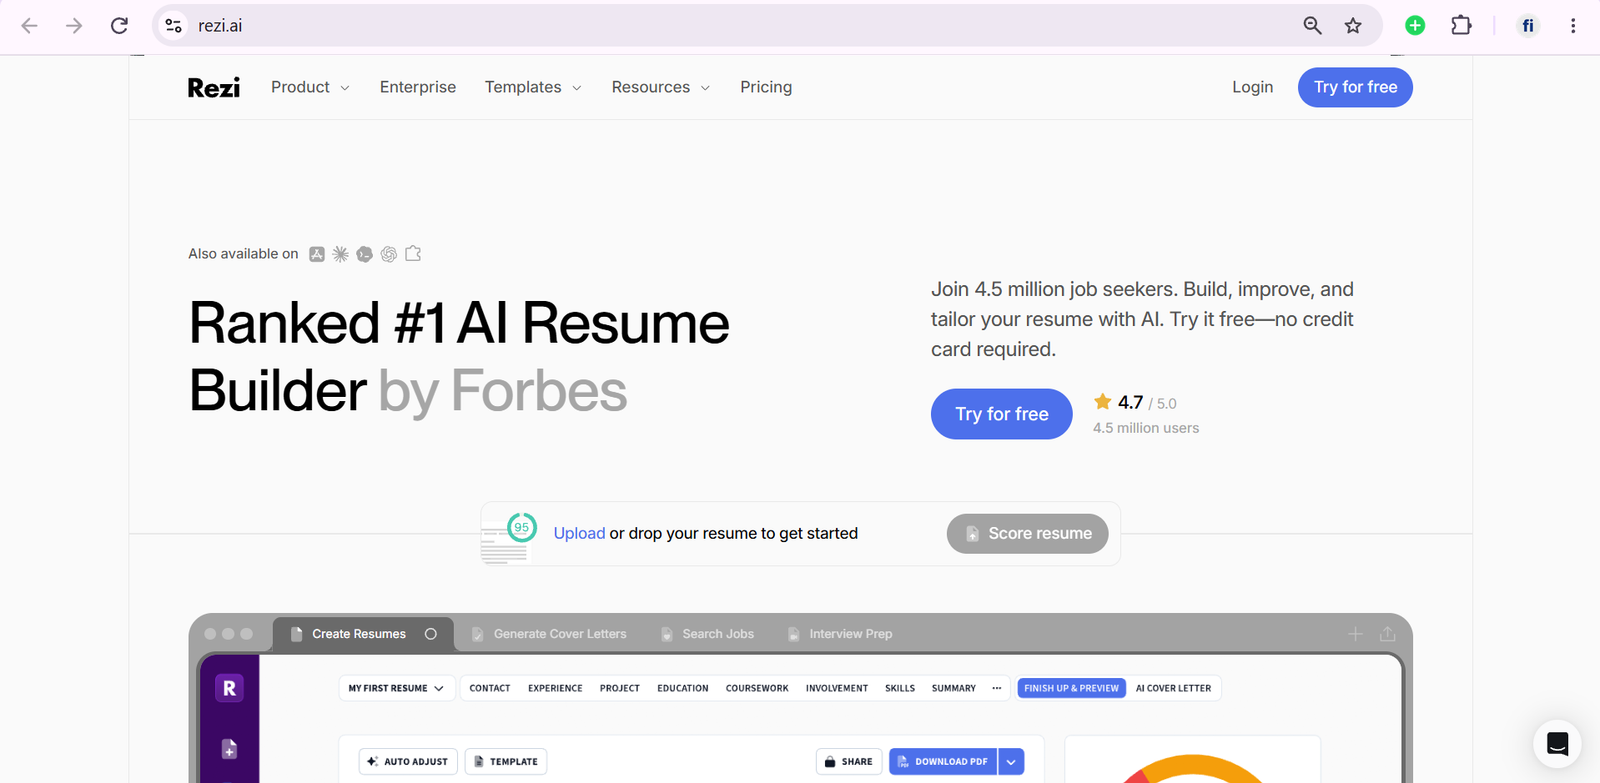Click the purple R icon in demo sidebar
The height and width of the screenshot is (783, 1600).
point(229,688)
